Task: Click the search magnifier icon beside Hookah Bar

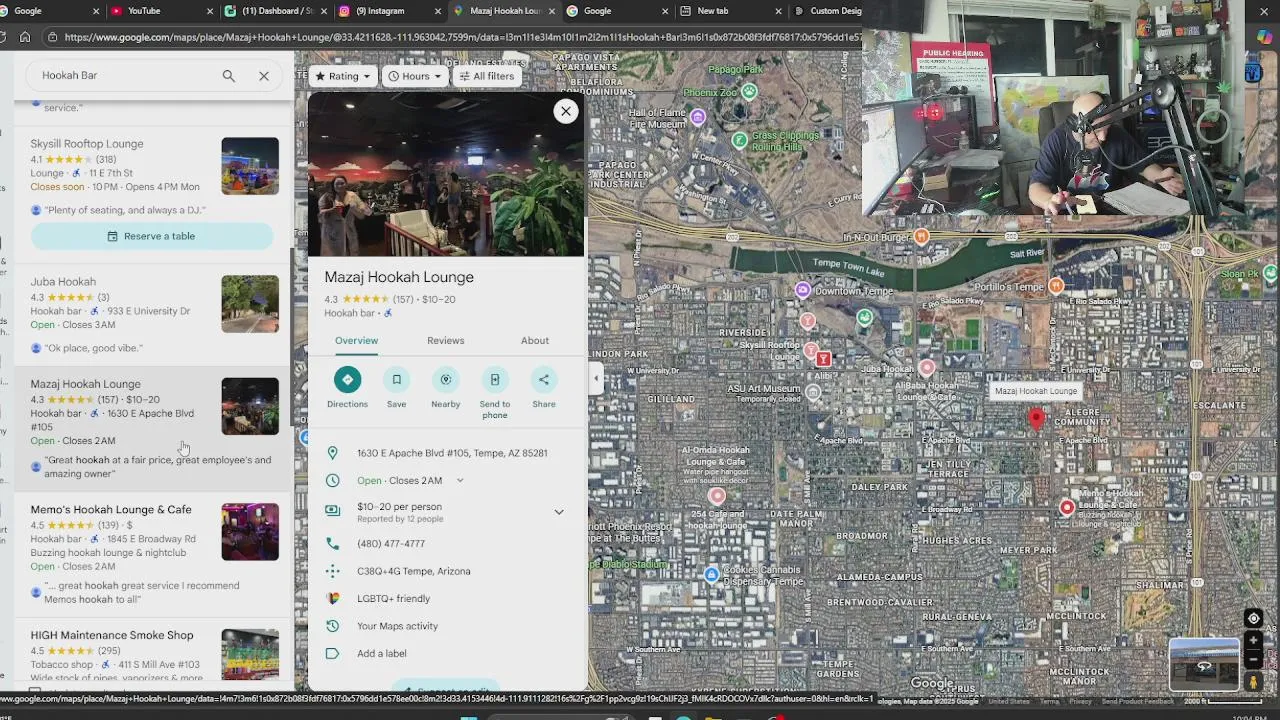Action: [x=229, y=76]
